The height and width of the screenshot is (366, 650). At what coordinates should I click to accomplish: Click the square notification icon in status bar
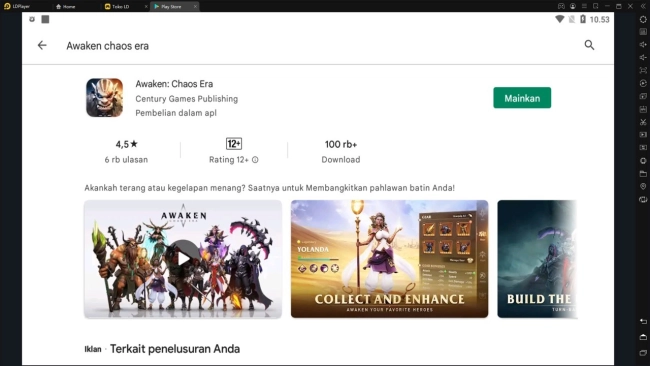click(45, 19)
